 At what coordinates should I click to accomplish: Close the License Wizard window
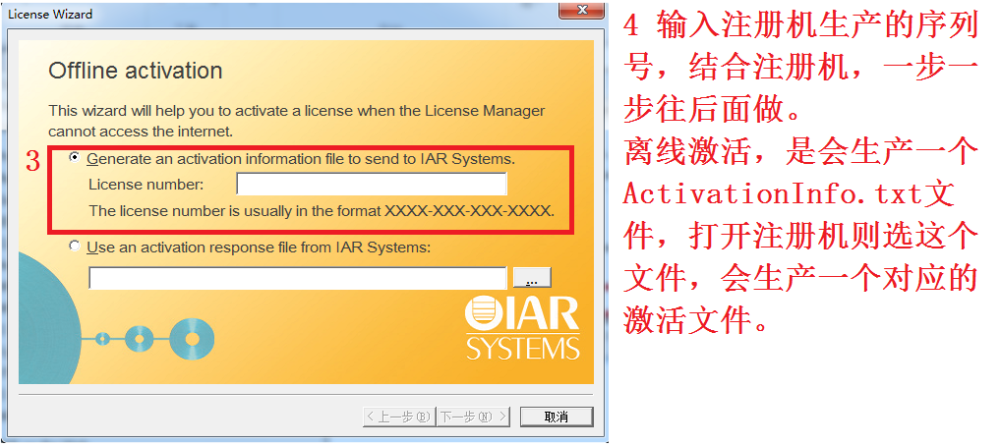[x=581, y=10]
